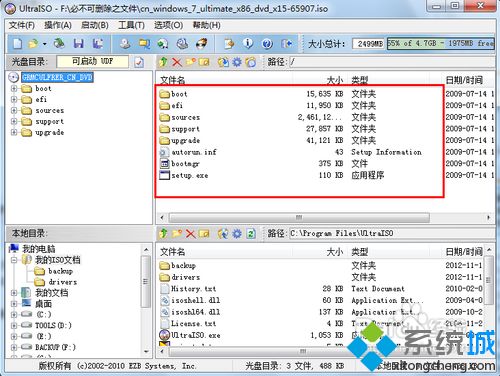500x376 pixels.
Task: Click the Make CD/DVD image icon
Action: pos(125,44)
